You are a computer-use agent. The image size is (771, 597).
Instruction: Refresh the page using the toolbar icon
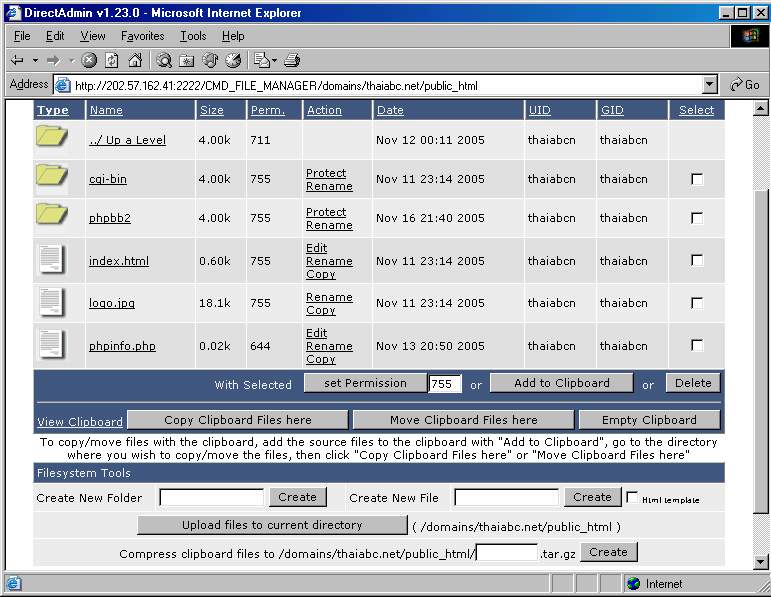tap(111, 60)
